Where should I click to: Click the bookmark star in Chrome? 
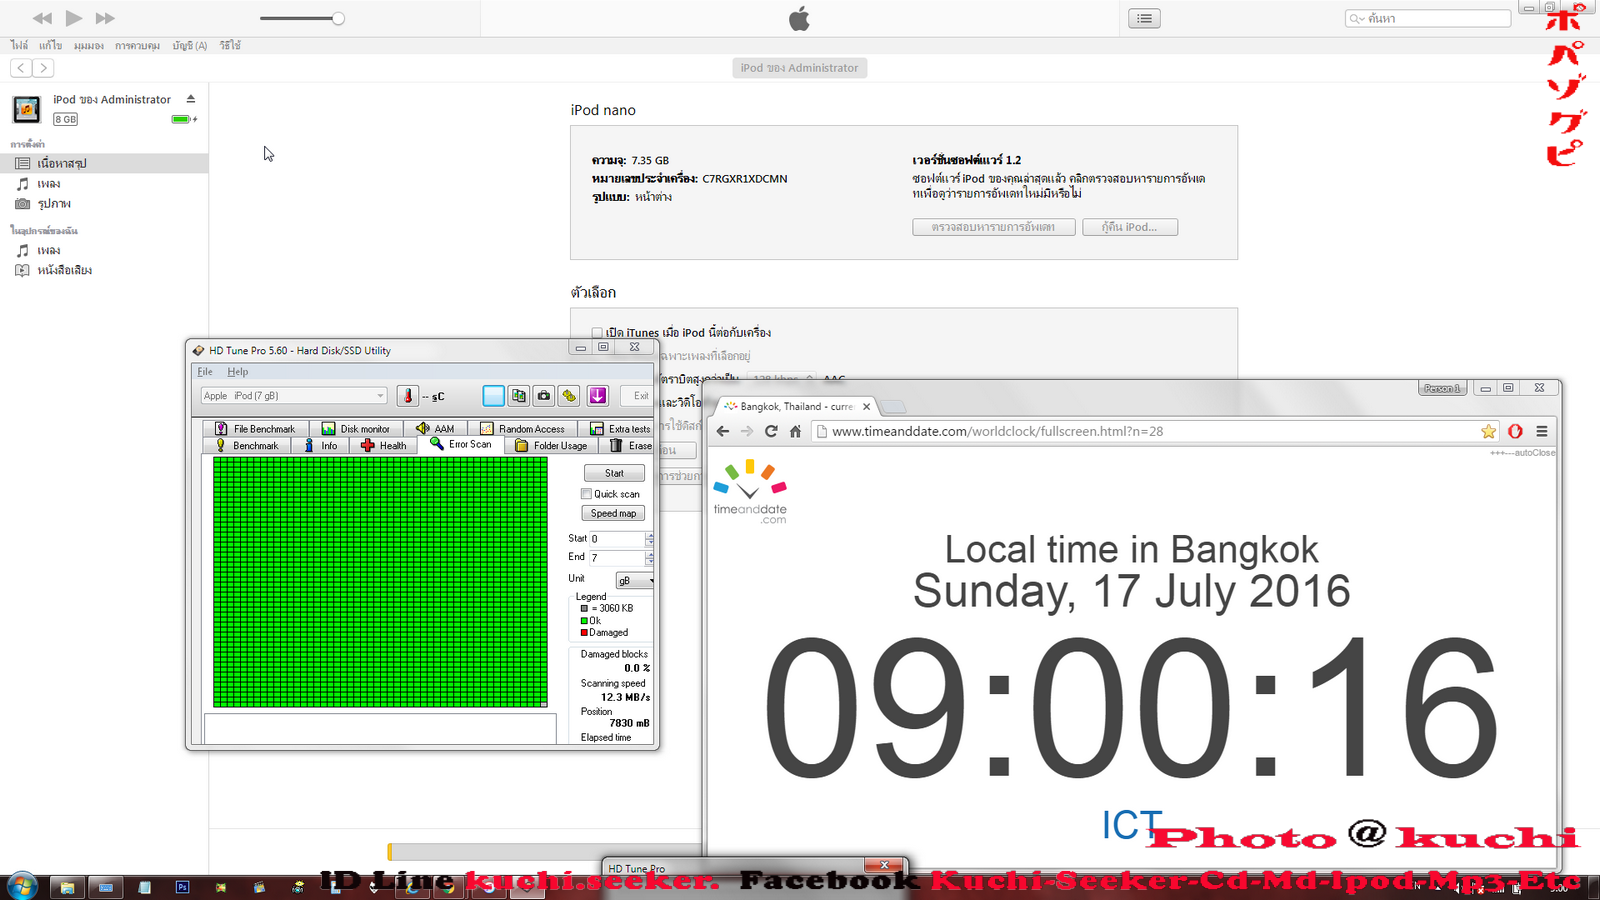tap(1489, 431)
